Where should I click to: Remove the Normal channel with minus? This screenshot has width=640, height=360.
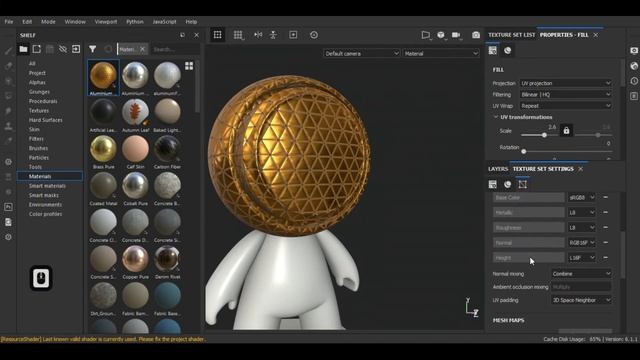click(x=605, y=242)
